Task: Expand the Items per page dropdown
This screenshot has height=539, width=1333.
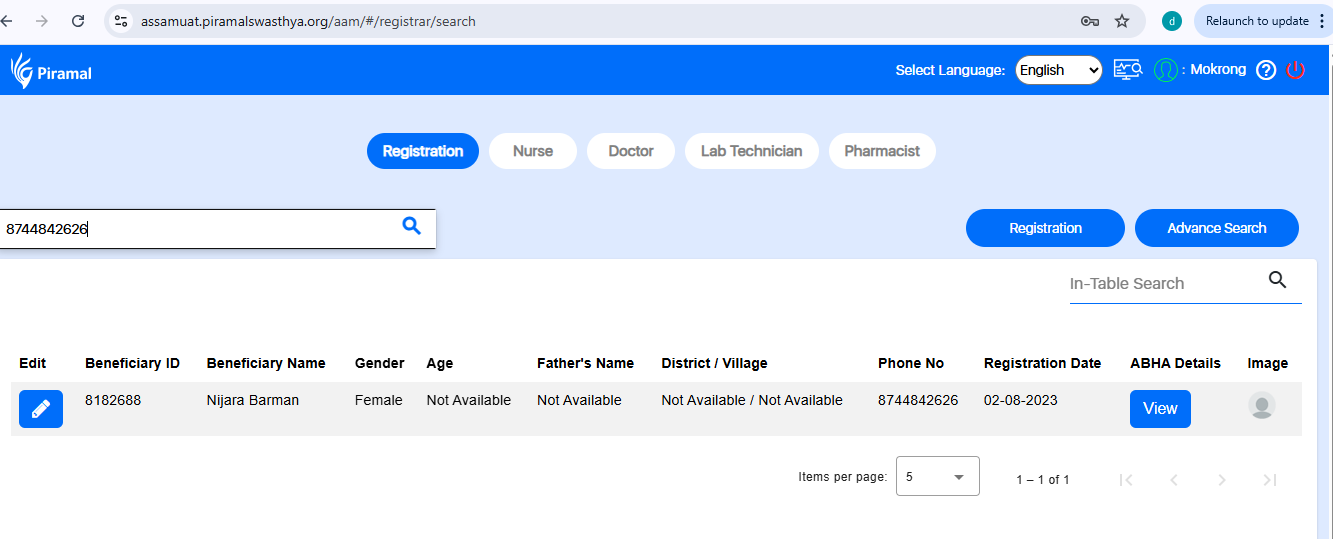Action: tap(937, 477)
